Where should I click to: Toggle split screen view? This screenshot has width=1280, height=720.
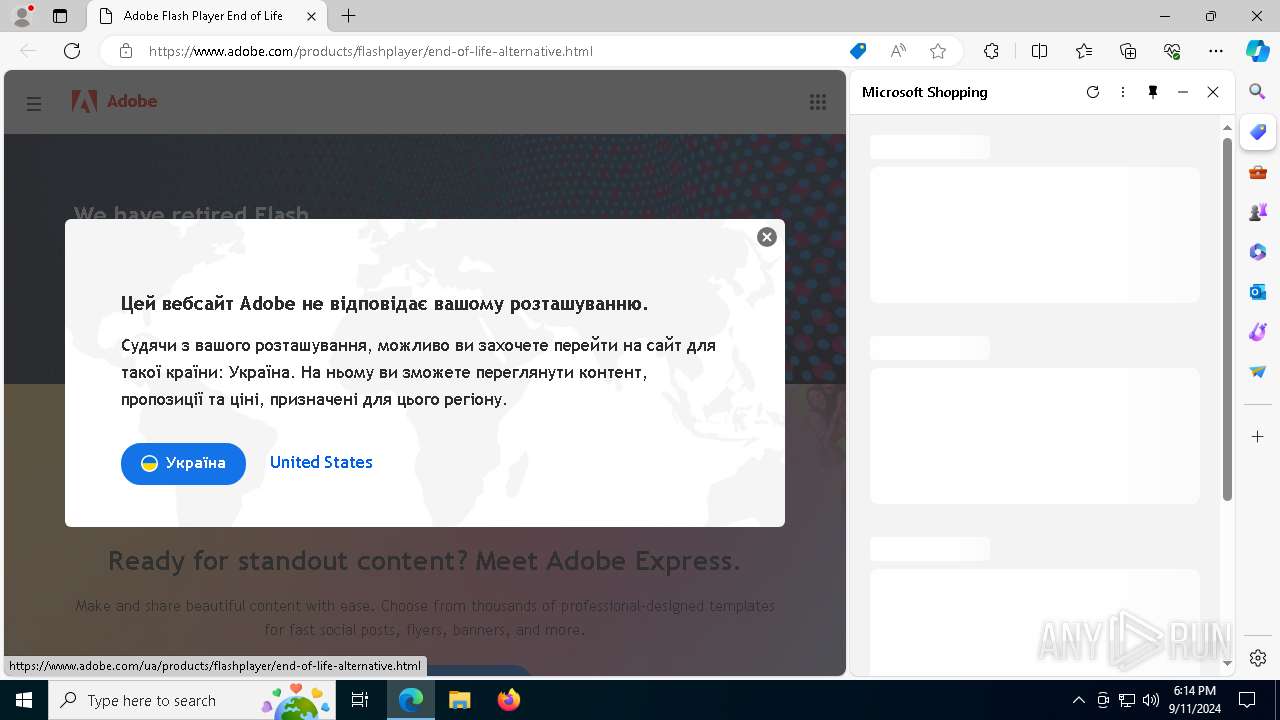click(x=1040, y=51)
